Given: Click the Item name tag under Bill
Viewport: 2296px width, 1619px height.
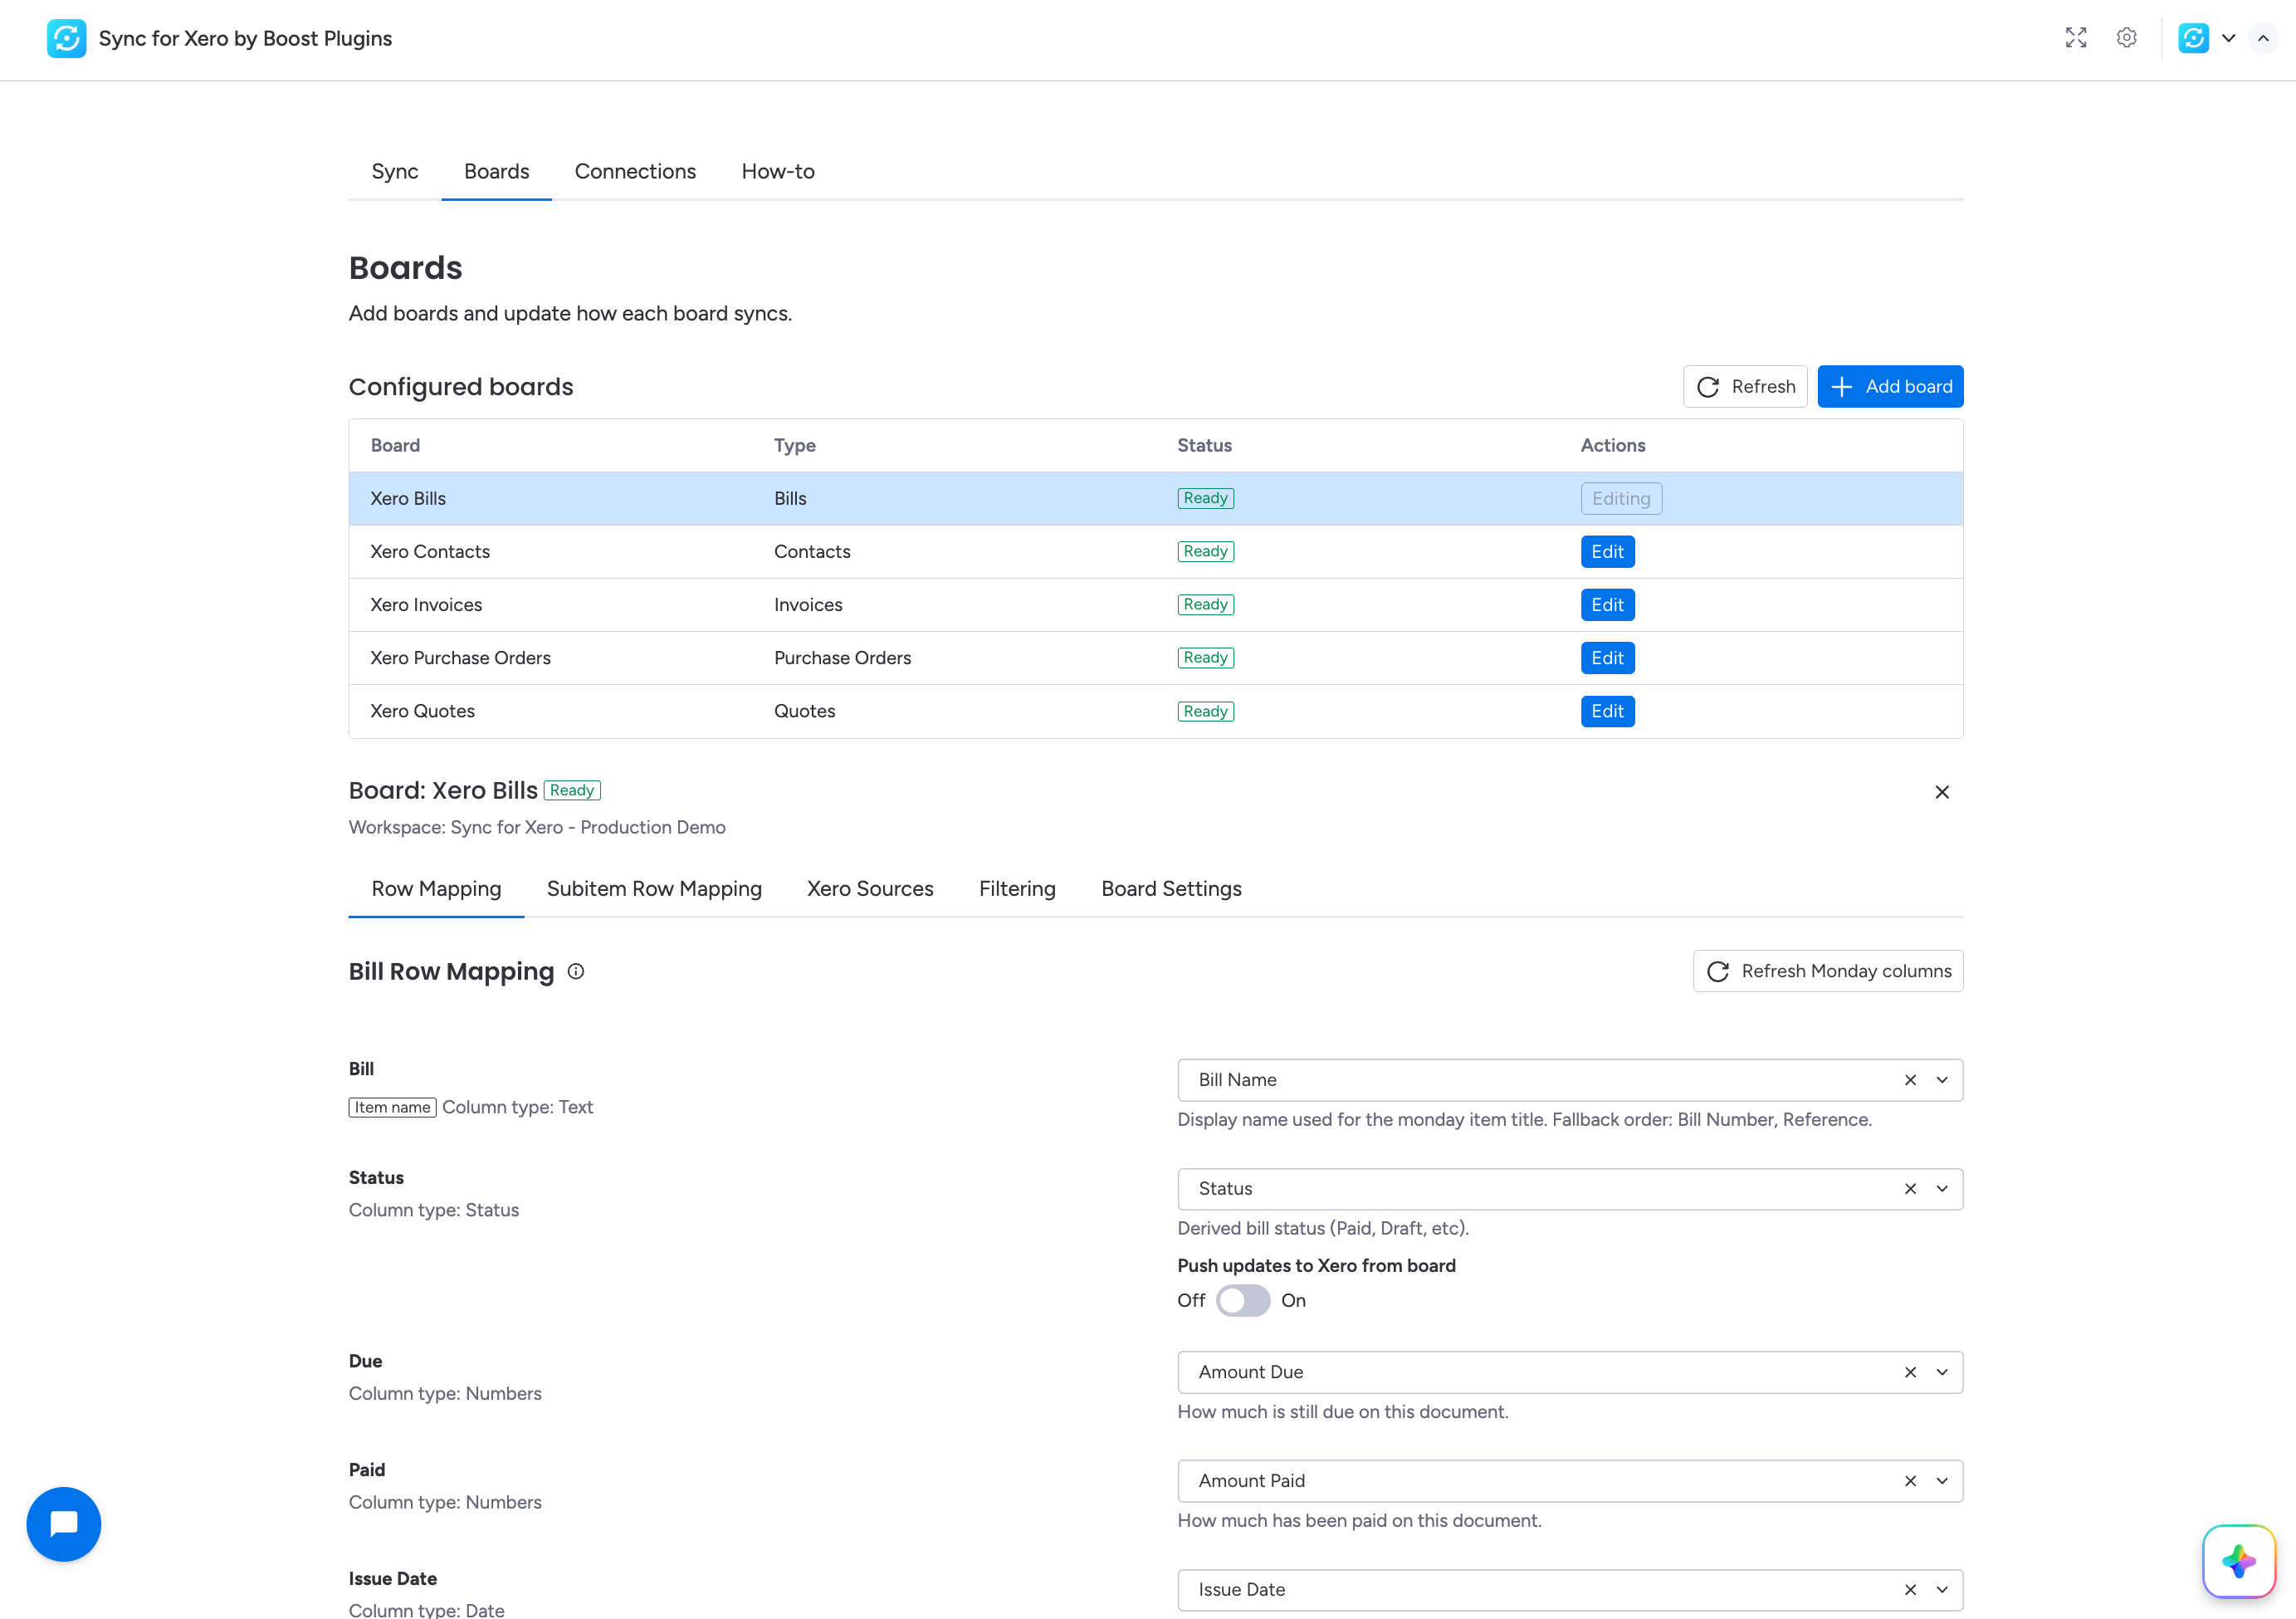Looking at the screenshot, I should pos(392,1108).
